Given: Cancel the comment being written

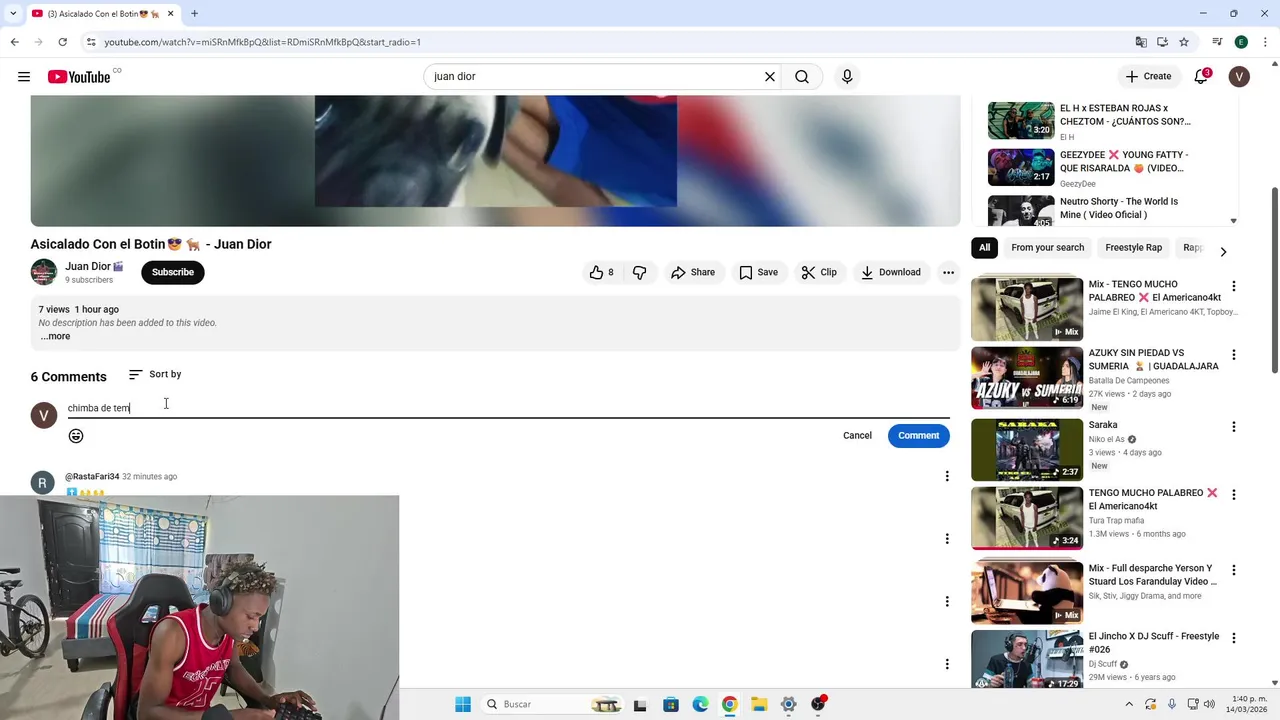Looking at the screenshot, I should click(857, 435).
